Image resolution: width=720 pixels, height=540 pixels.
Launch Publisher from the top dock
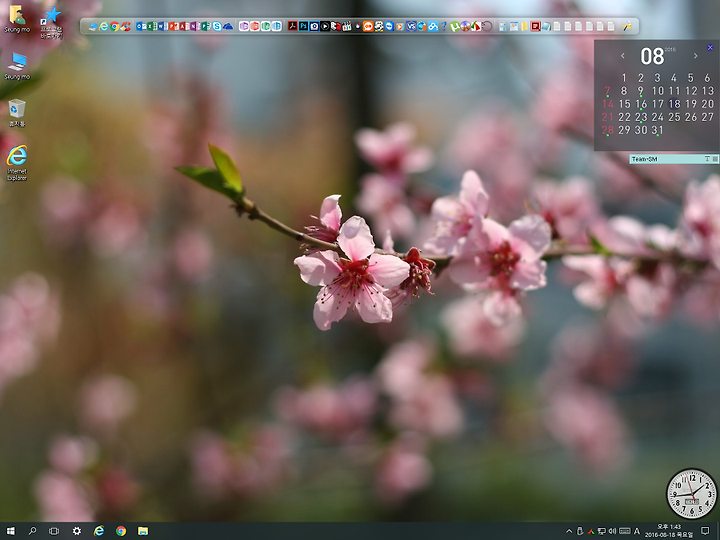point(206,27)
